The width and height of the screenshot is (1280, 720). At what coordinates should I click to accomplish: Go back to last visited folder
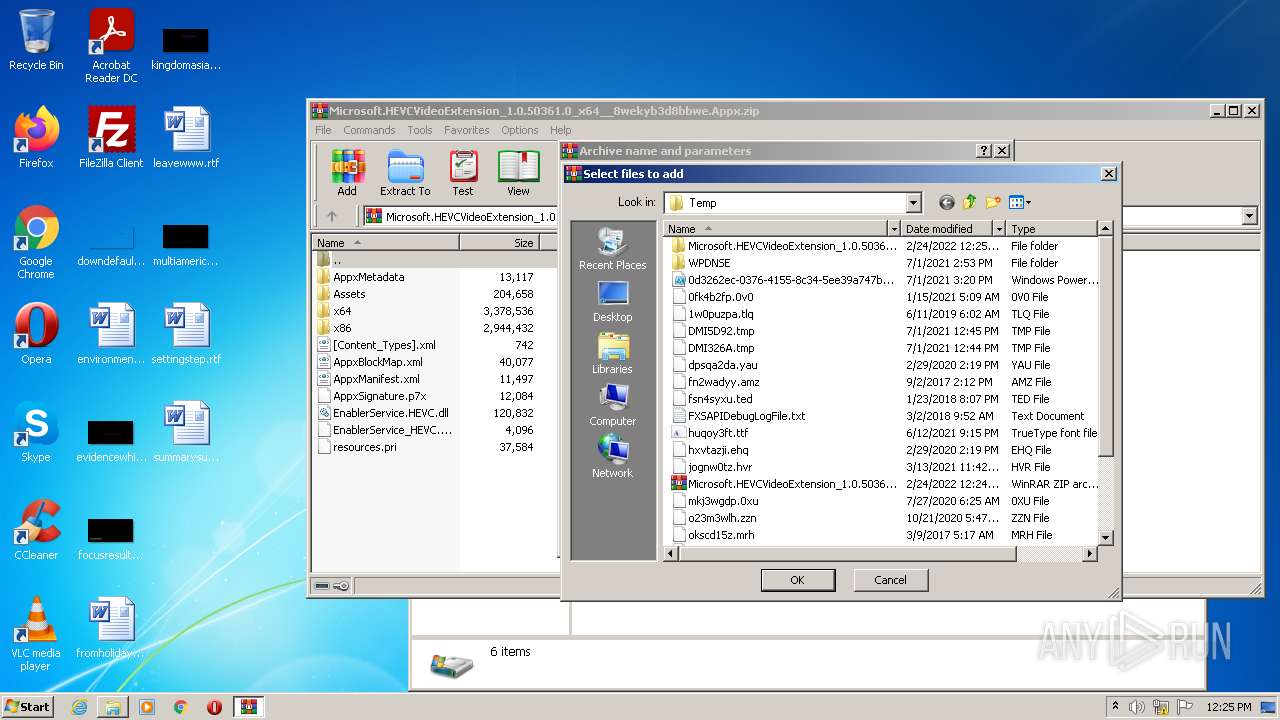[946, 203]
